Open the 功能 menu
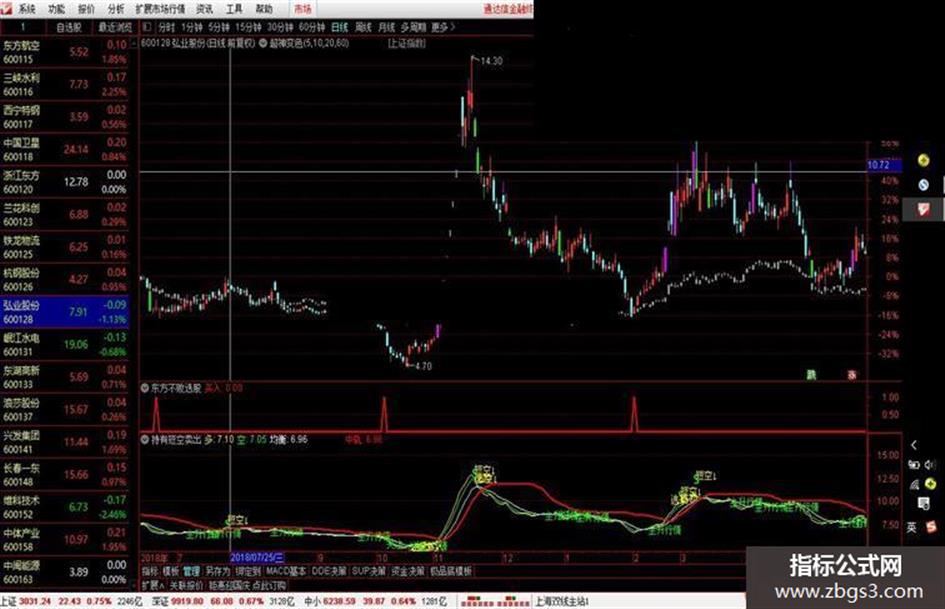This screenshot has height=609, width=945. pyautogui.click(x=57, y=9)
